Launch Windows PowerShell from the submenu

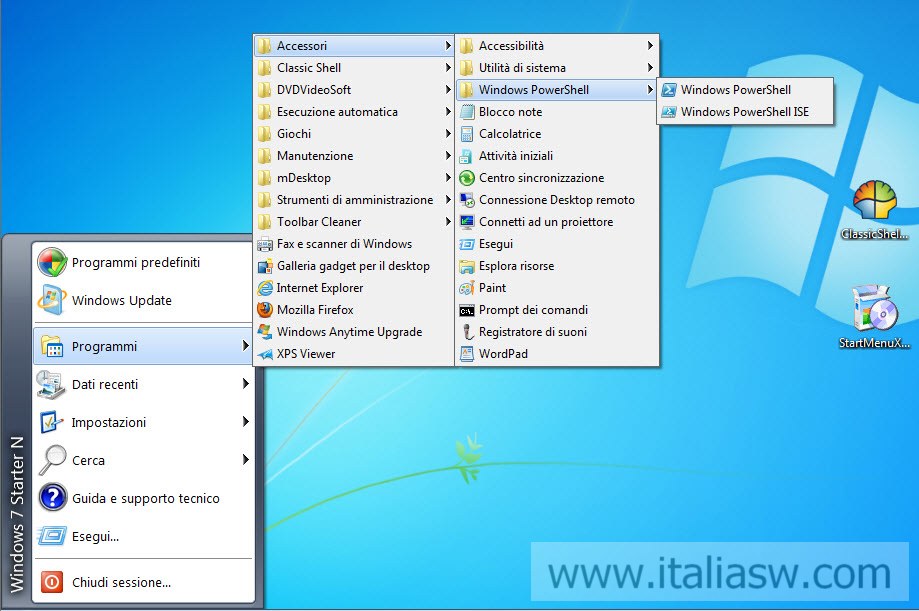[745, 90]
